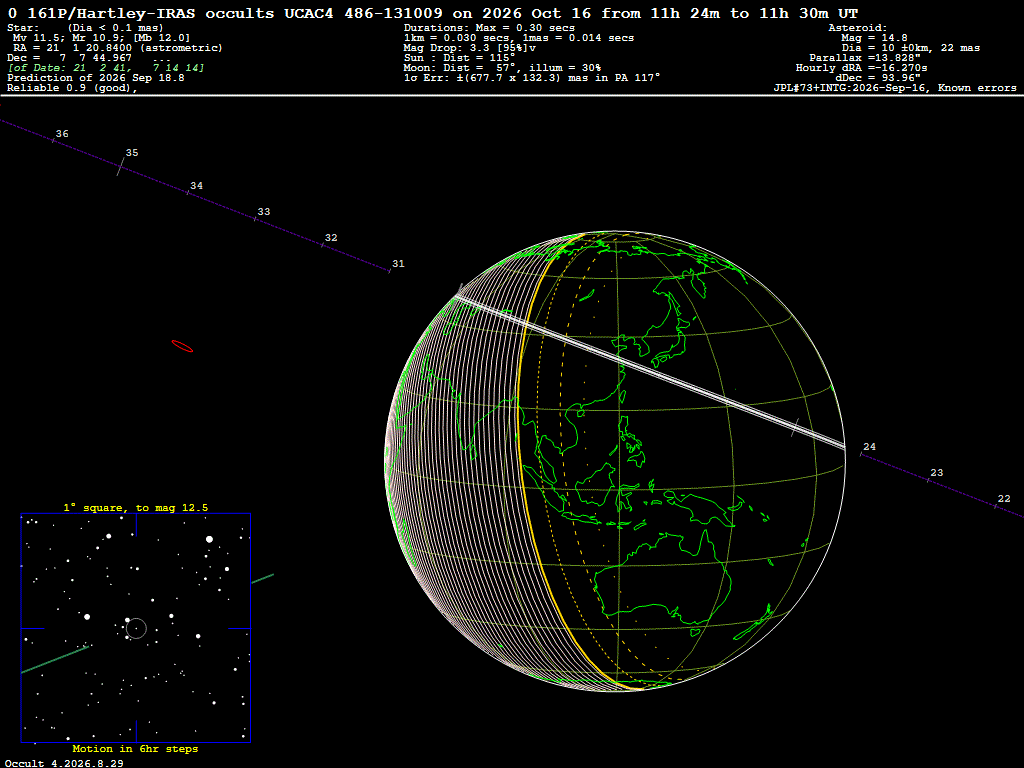Click minute marker 36 on shadow path
Viewport: 1024px width, 768px height.
click(x=61, y=134)
